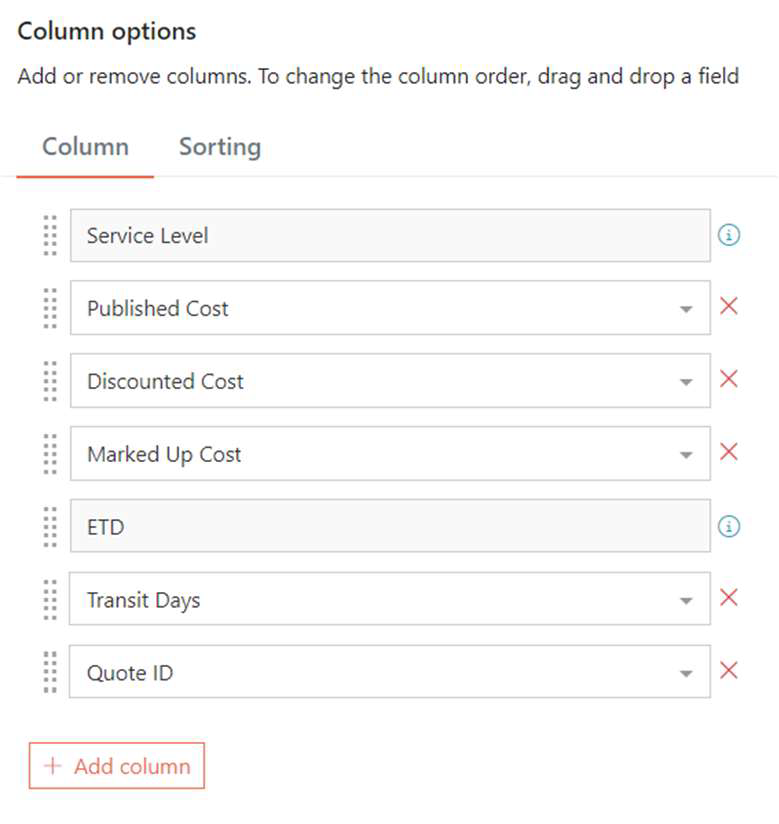
Task: Select the Column tab
Action: click(85, 147)
